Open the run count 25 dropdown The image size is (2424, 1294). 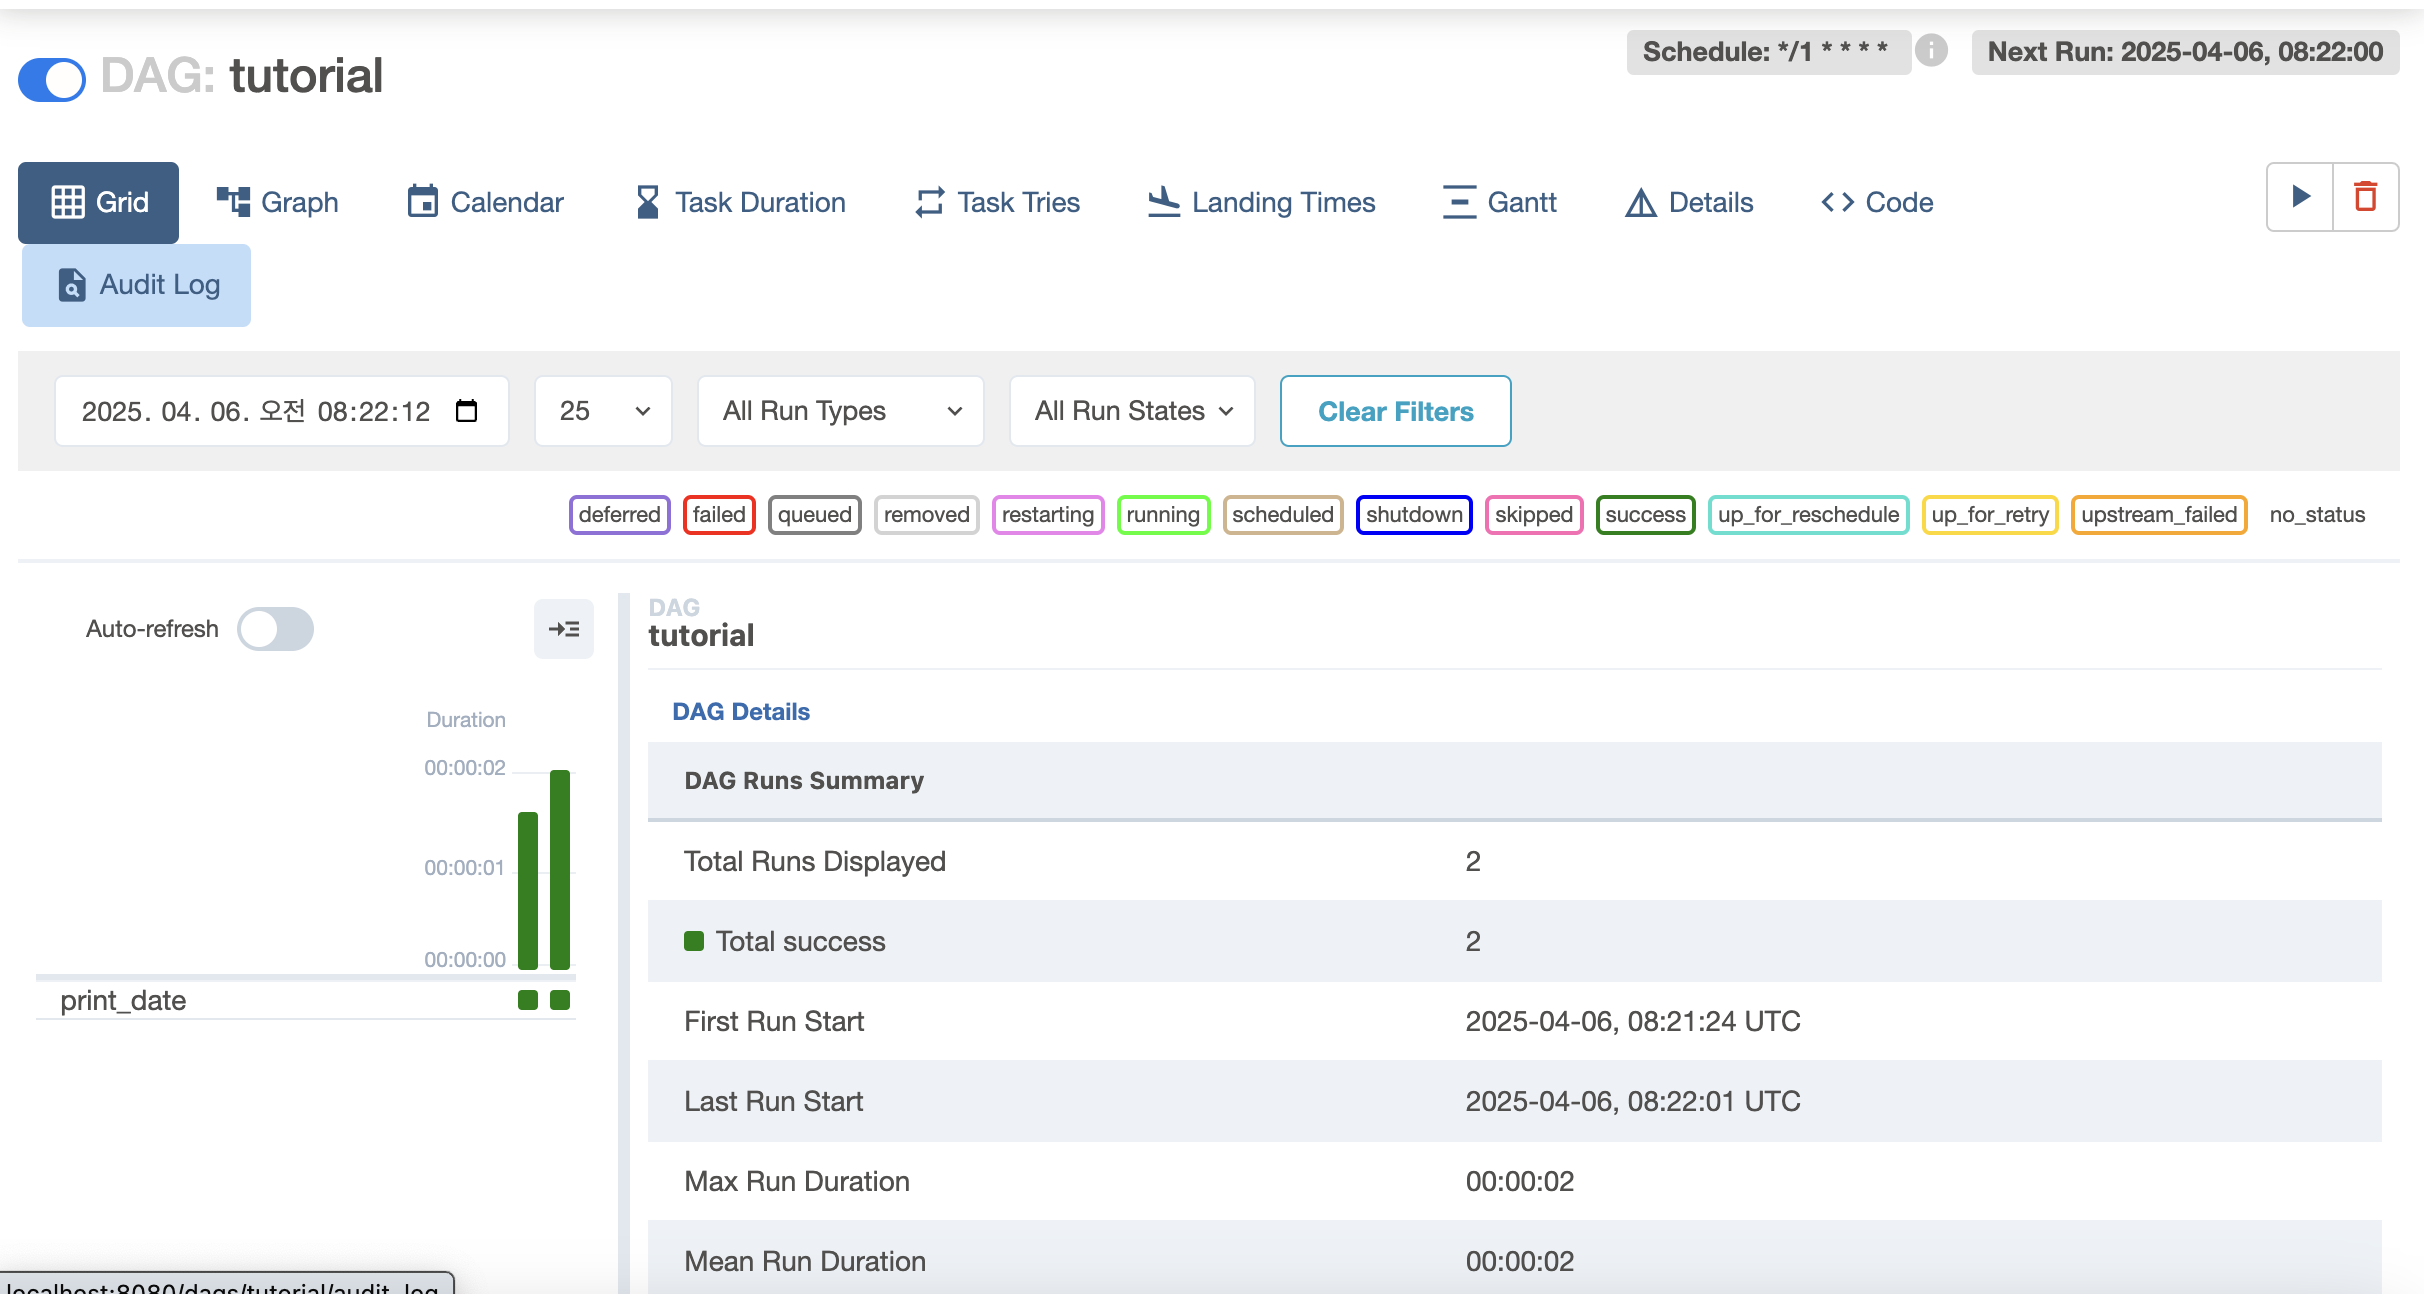(603, 411)
